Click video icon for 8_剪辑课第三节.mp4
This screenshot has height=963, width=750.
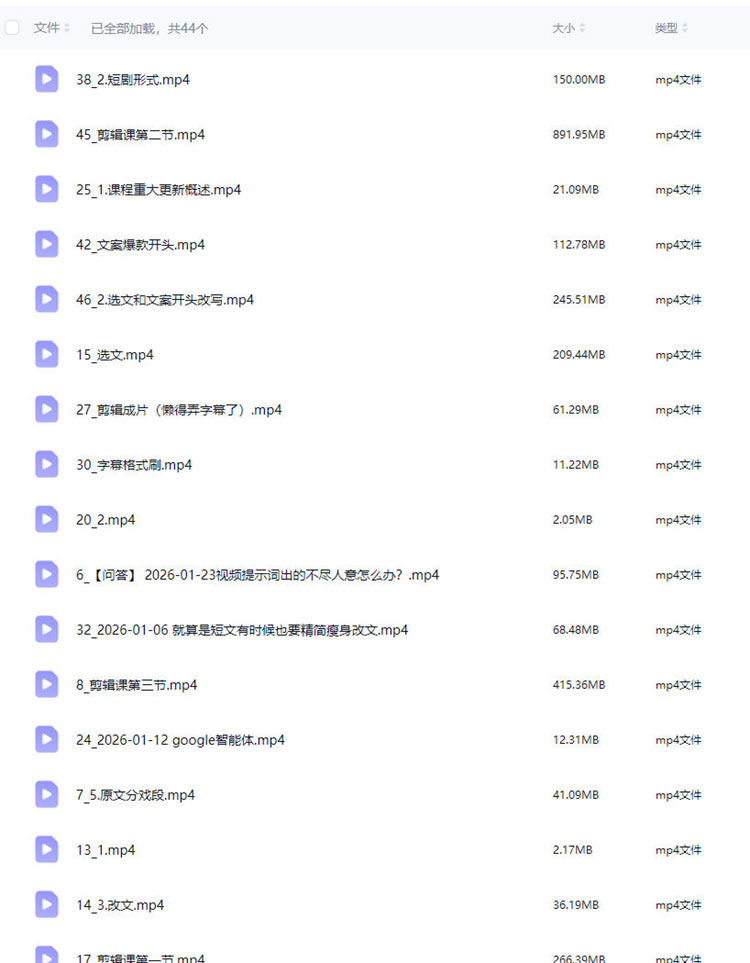click(x=47, y=685)
